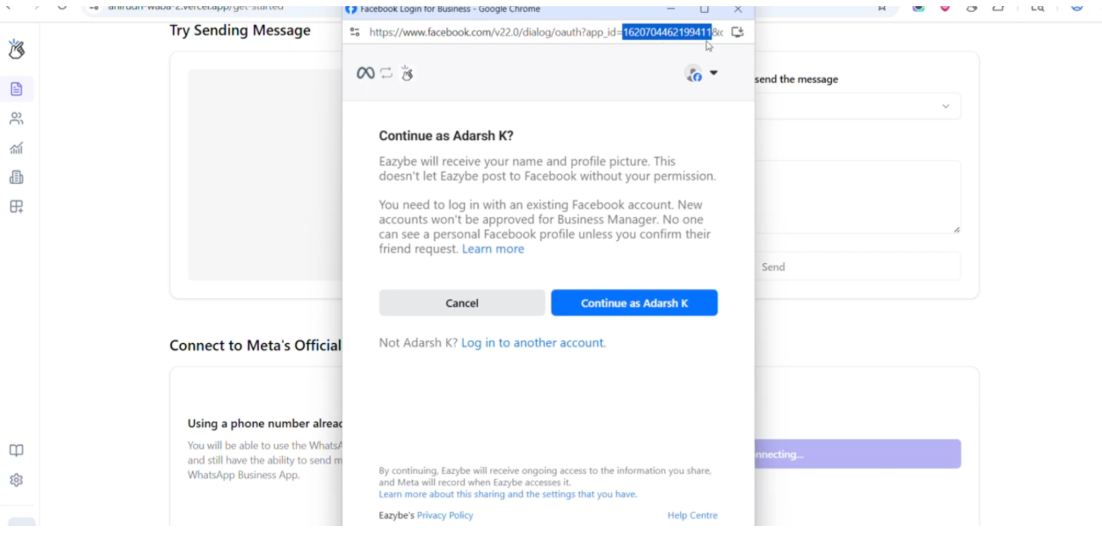This screenshot has width=1102, height=548.
Task: Click the Continue as Adarsh K? heading
Action: [x=446, y=136]
